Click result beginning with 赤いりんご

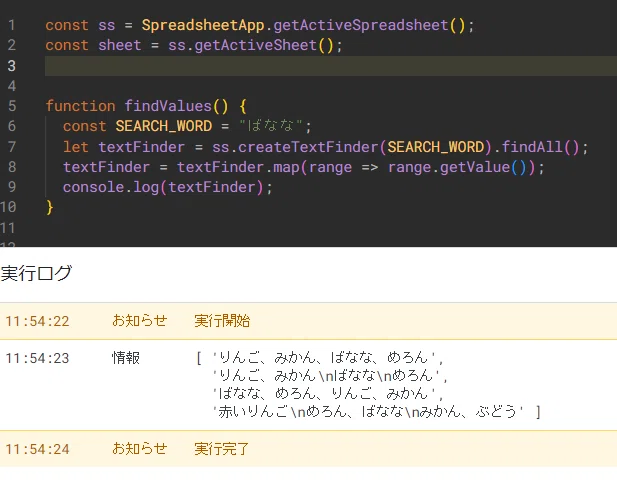click(x=368, y=412)
